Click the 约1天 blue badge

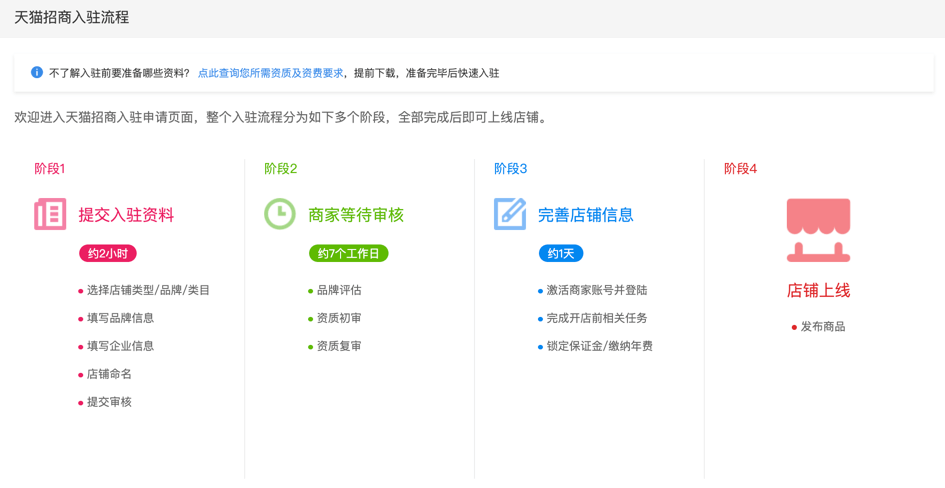point(561,254)
